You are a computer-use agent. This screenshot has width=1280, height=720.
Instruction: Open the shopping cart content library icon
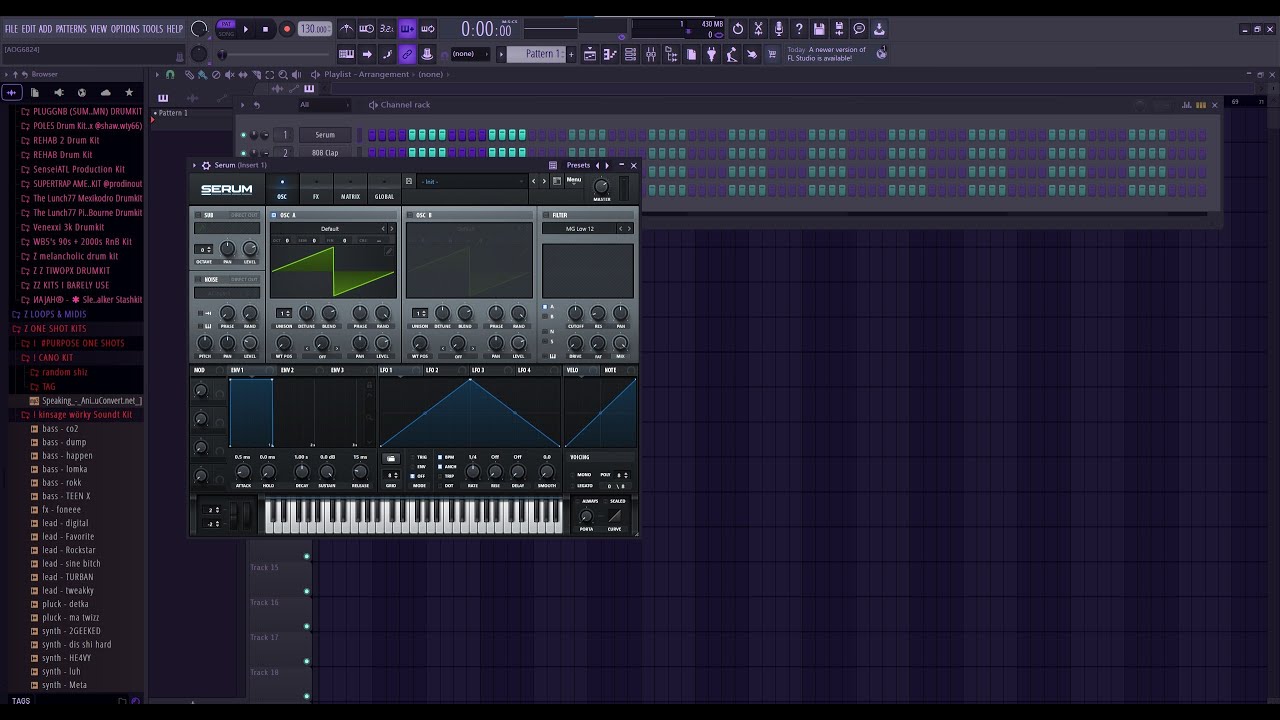pyautogui.click(x=772, y=54)
